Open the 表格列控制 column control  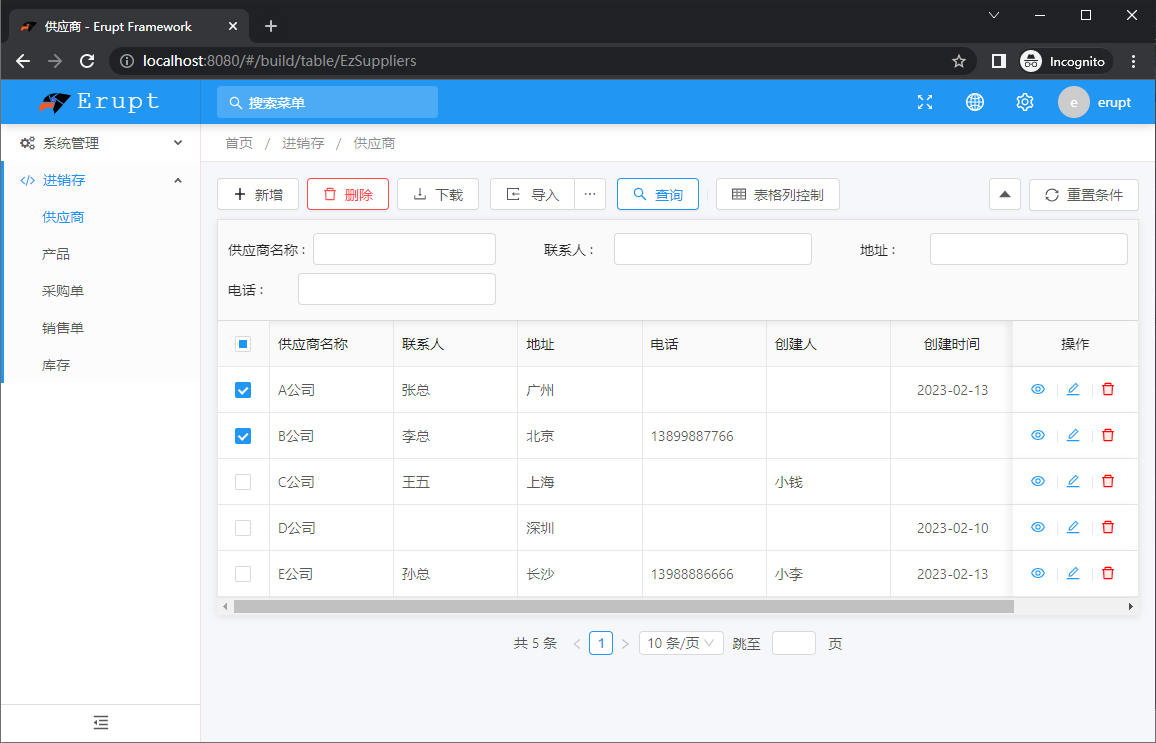[x=778, y=195]
